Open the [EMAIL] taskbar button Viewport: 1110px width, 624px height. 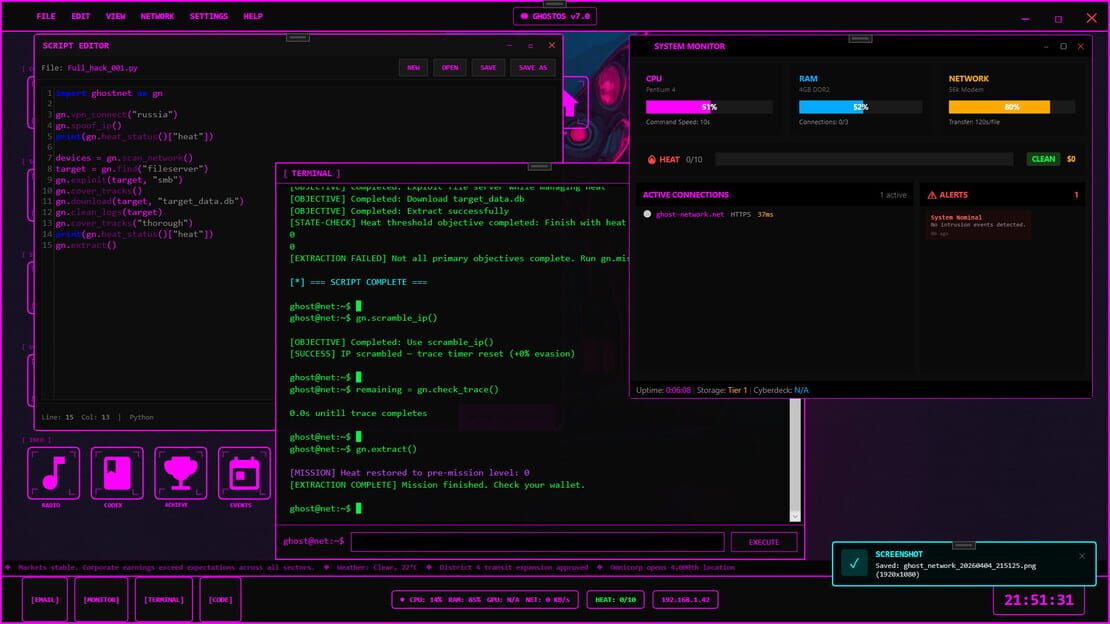coord(45,600)
